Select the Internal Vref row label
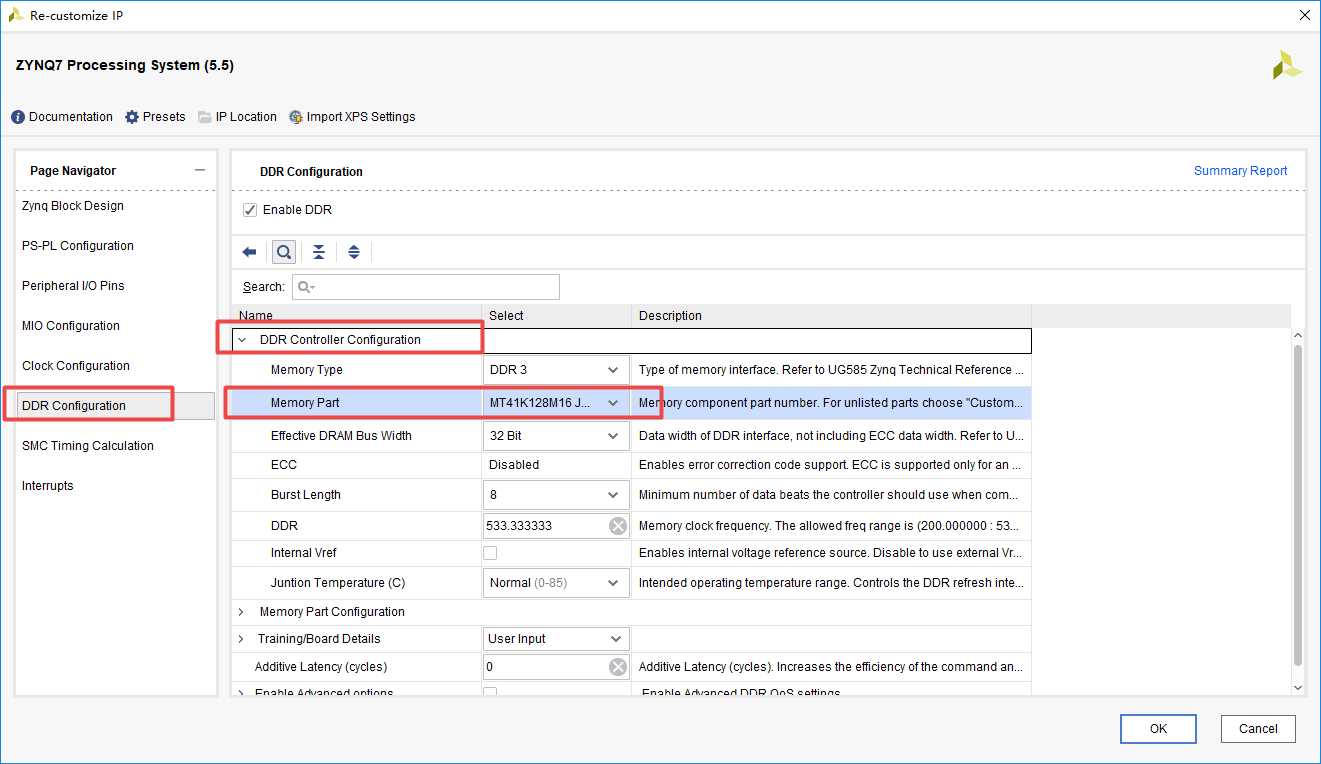Viewport: 1321px width, 764px height. [x=304, y=553]
